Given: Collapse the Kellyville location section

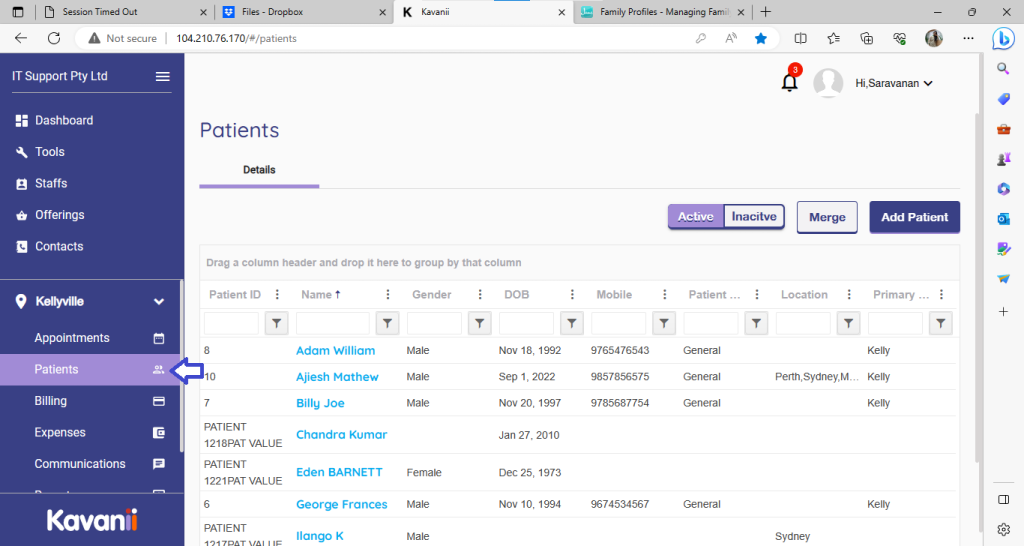Looking at the screenshot, I should [158, 301].
